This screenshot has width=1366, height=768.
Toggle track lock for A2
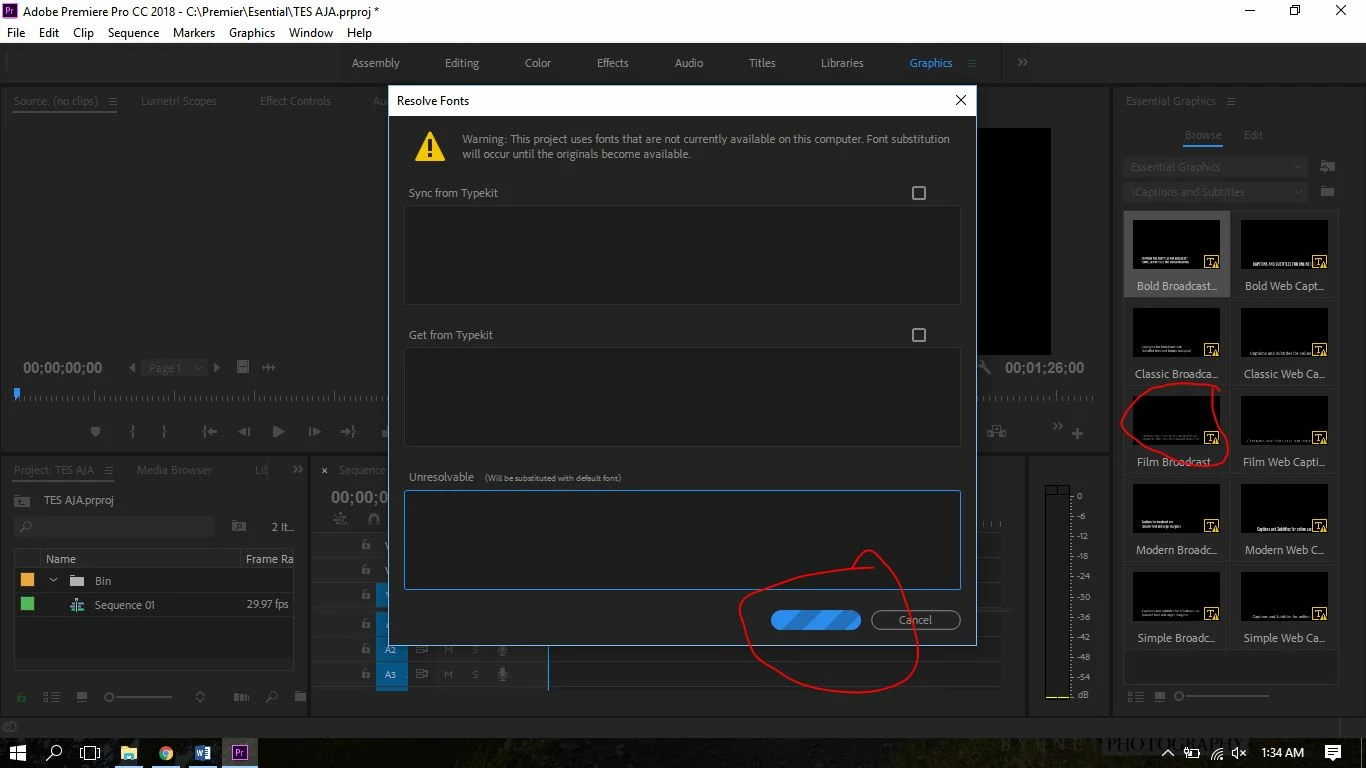[366, 649]
